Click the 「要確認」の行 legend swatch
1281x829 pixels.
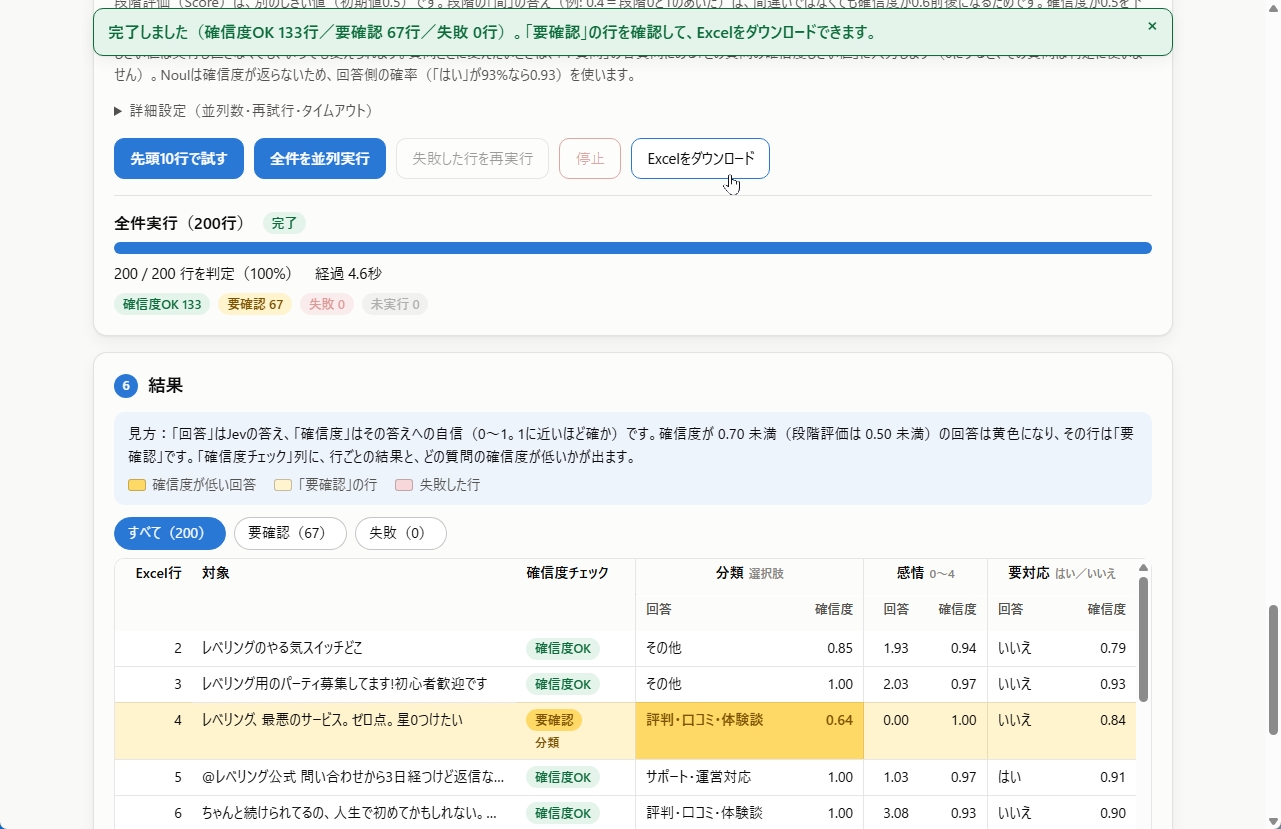(283, 485)
